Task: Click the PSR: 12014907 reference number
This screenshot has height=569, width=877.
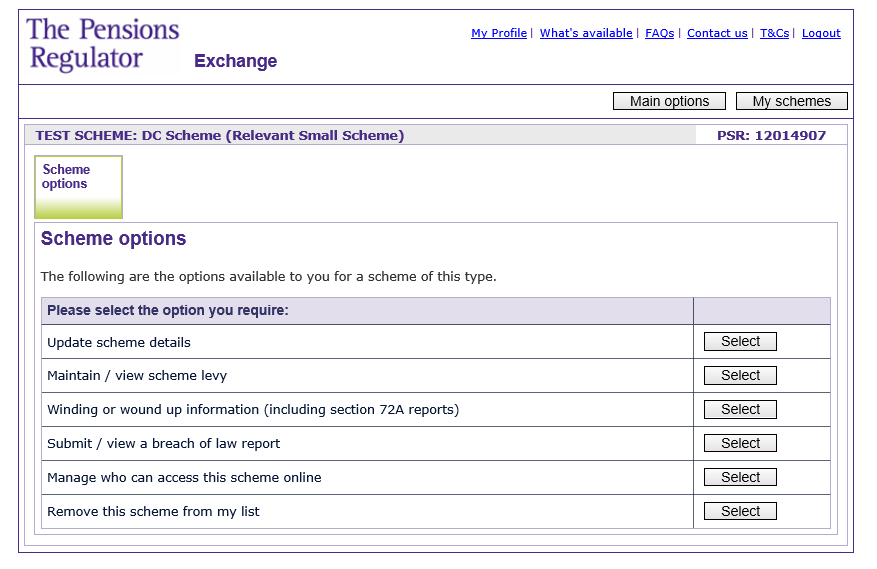Action: click(x=771, y=136)
